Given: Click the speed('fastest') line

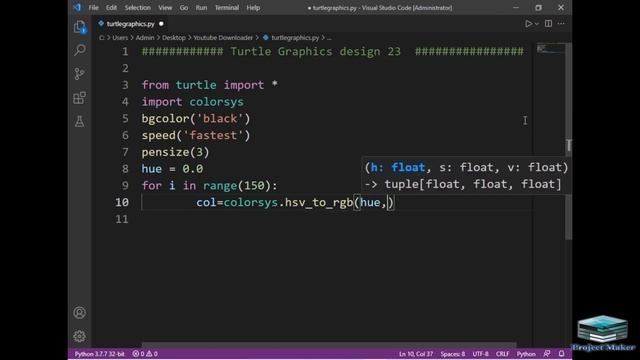Looking at the screenshot, I should 196,136.
